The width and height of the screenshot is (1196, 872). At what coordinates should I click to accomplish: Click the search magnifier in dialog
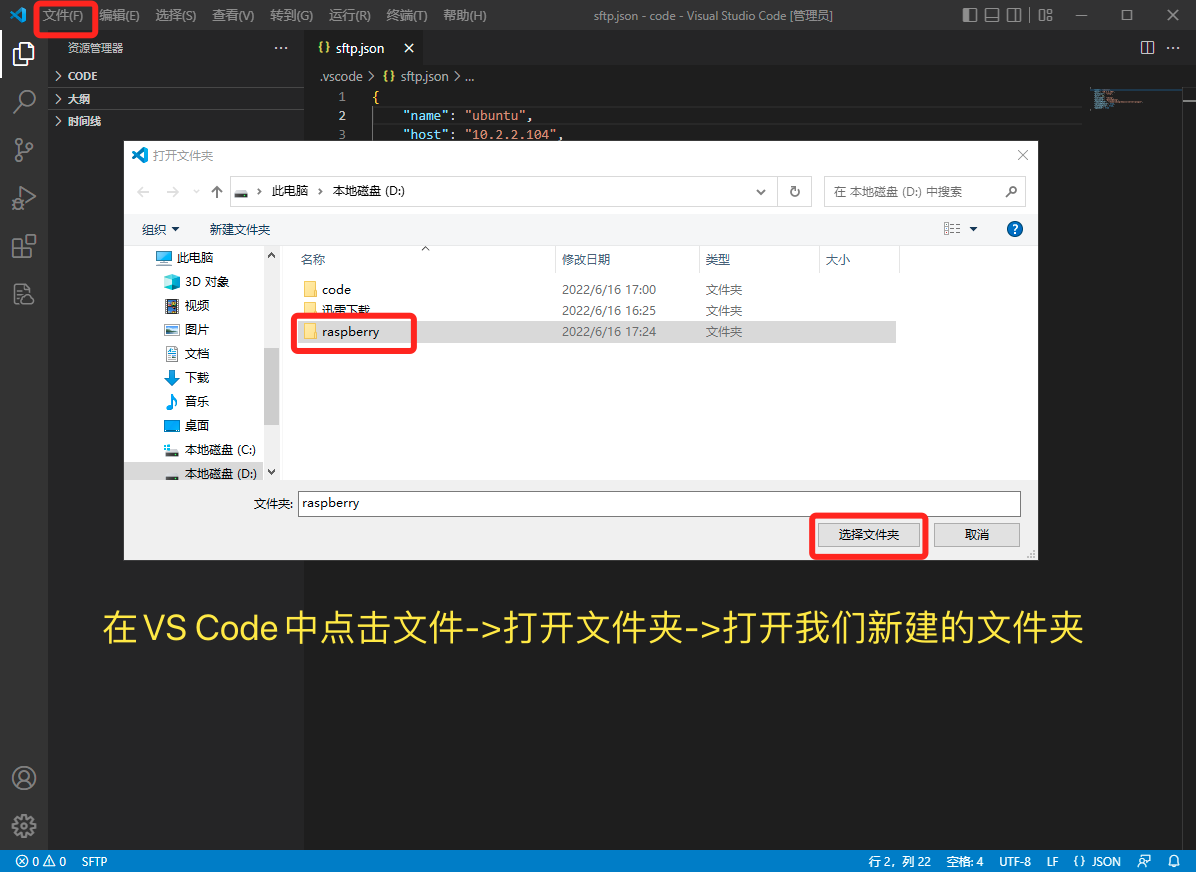1011,191
